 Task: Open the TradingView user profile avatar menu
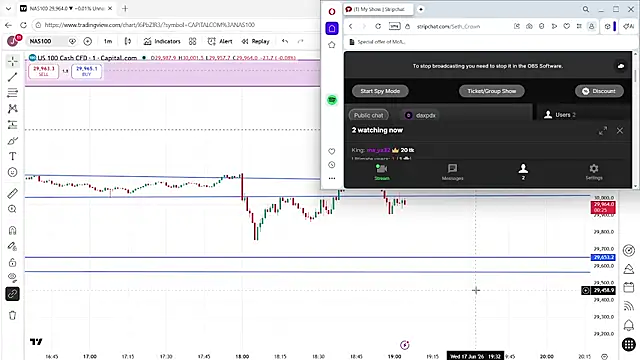click(13, 41)
